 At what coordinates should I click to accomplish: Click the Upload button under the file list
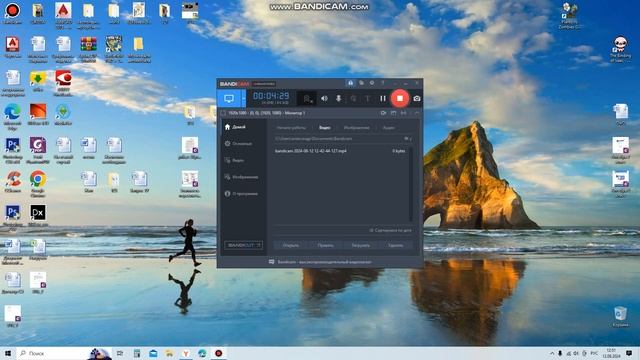(361, 245)
